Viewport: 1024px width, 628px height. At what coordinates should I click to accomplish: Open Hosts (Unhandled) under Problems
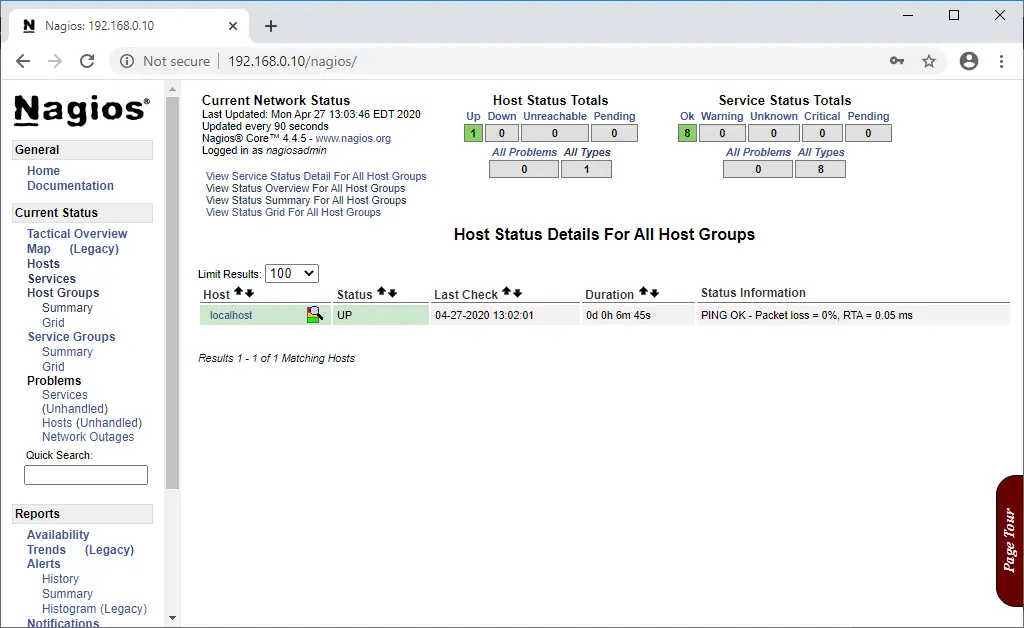92,423
